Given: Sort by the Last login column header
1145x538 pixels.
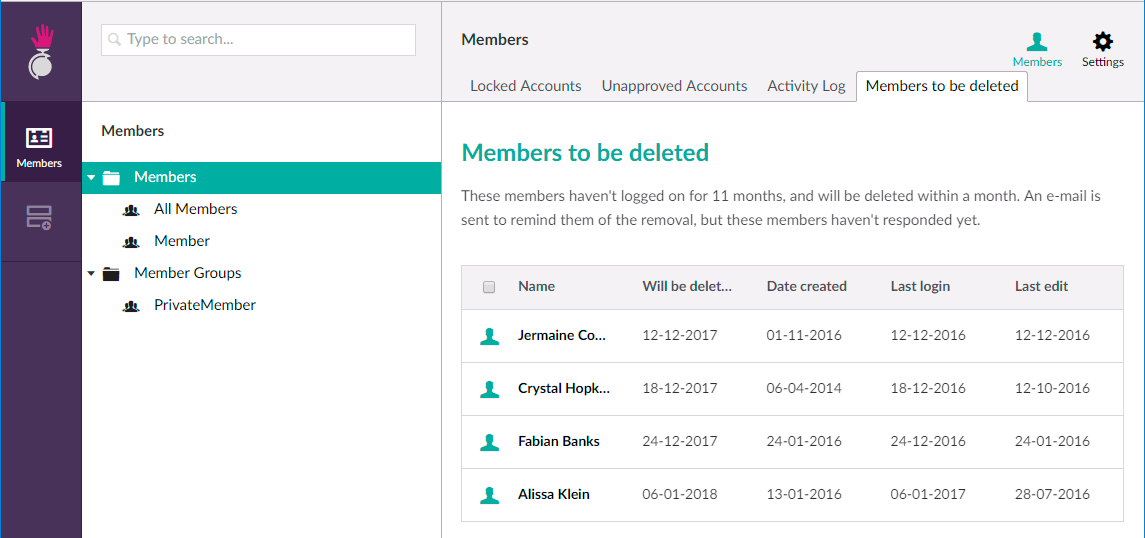Looking at the screenshot, I should coord(920,286).
